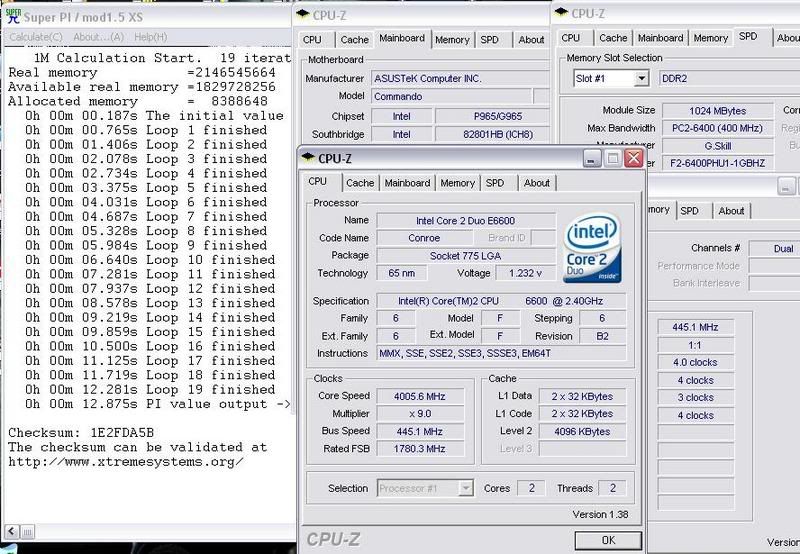Click OK button in front CPU-Z window
The image size is (800, 554).
608,540
